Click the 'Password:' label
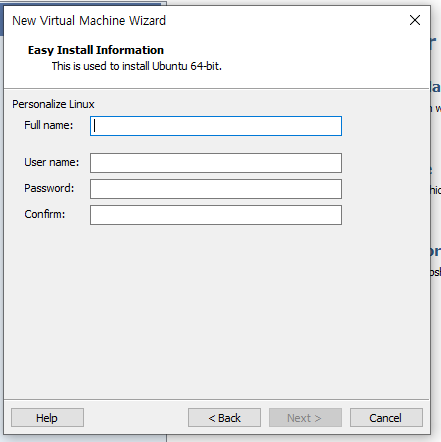 (x=49, y=188)
